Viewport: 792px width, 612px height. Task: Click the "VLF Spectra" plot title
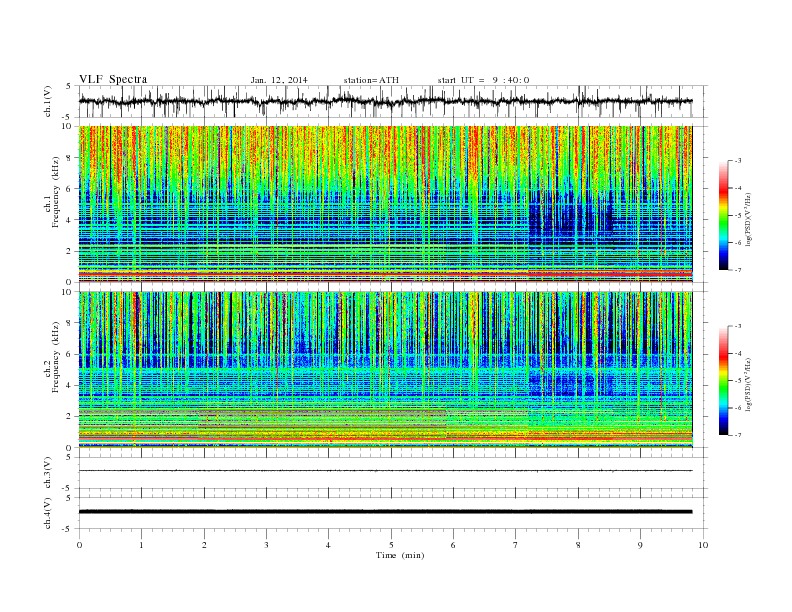[x=113, y=79]
